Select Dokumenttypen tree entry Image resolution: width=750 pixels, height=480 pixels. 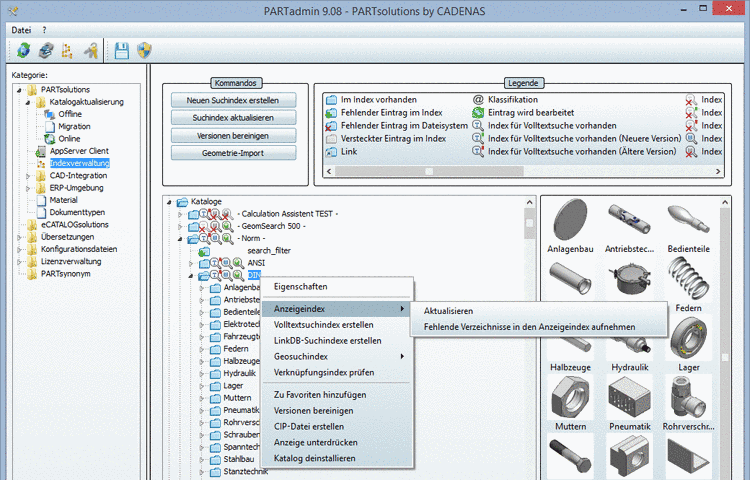click(77, 212)
